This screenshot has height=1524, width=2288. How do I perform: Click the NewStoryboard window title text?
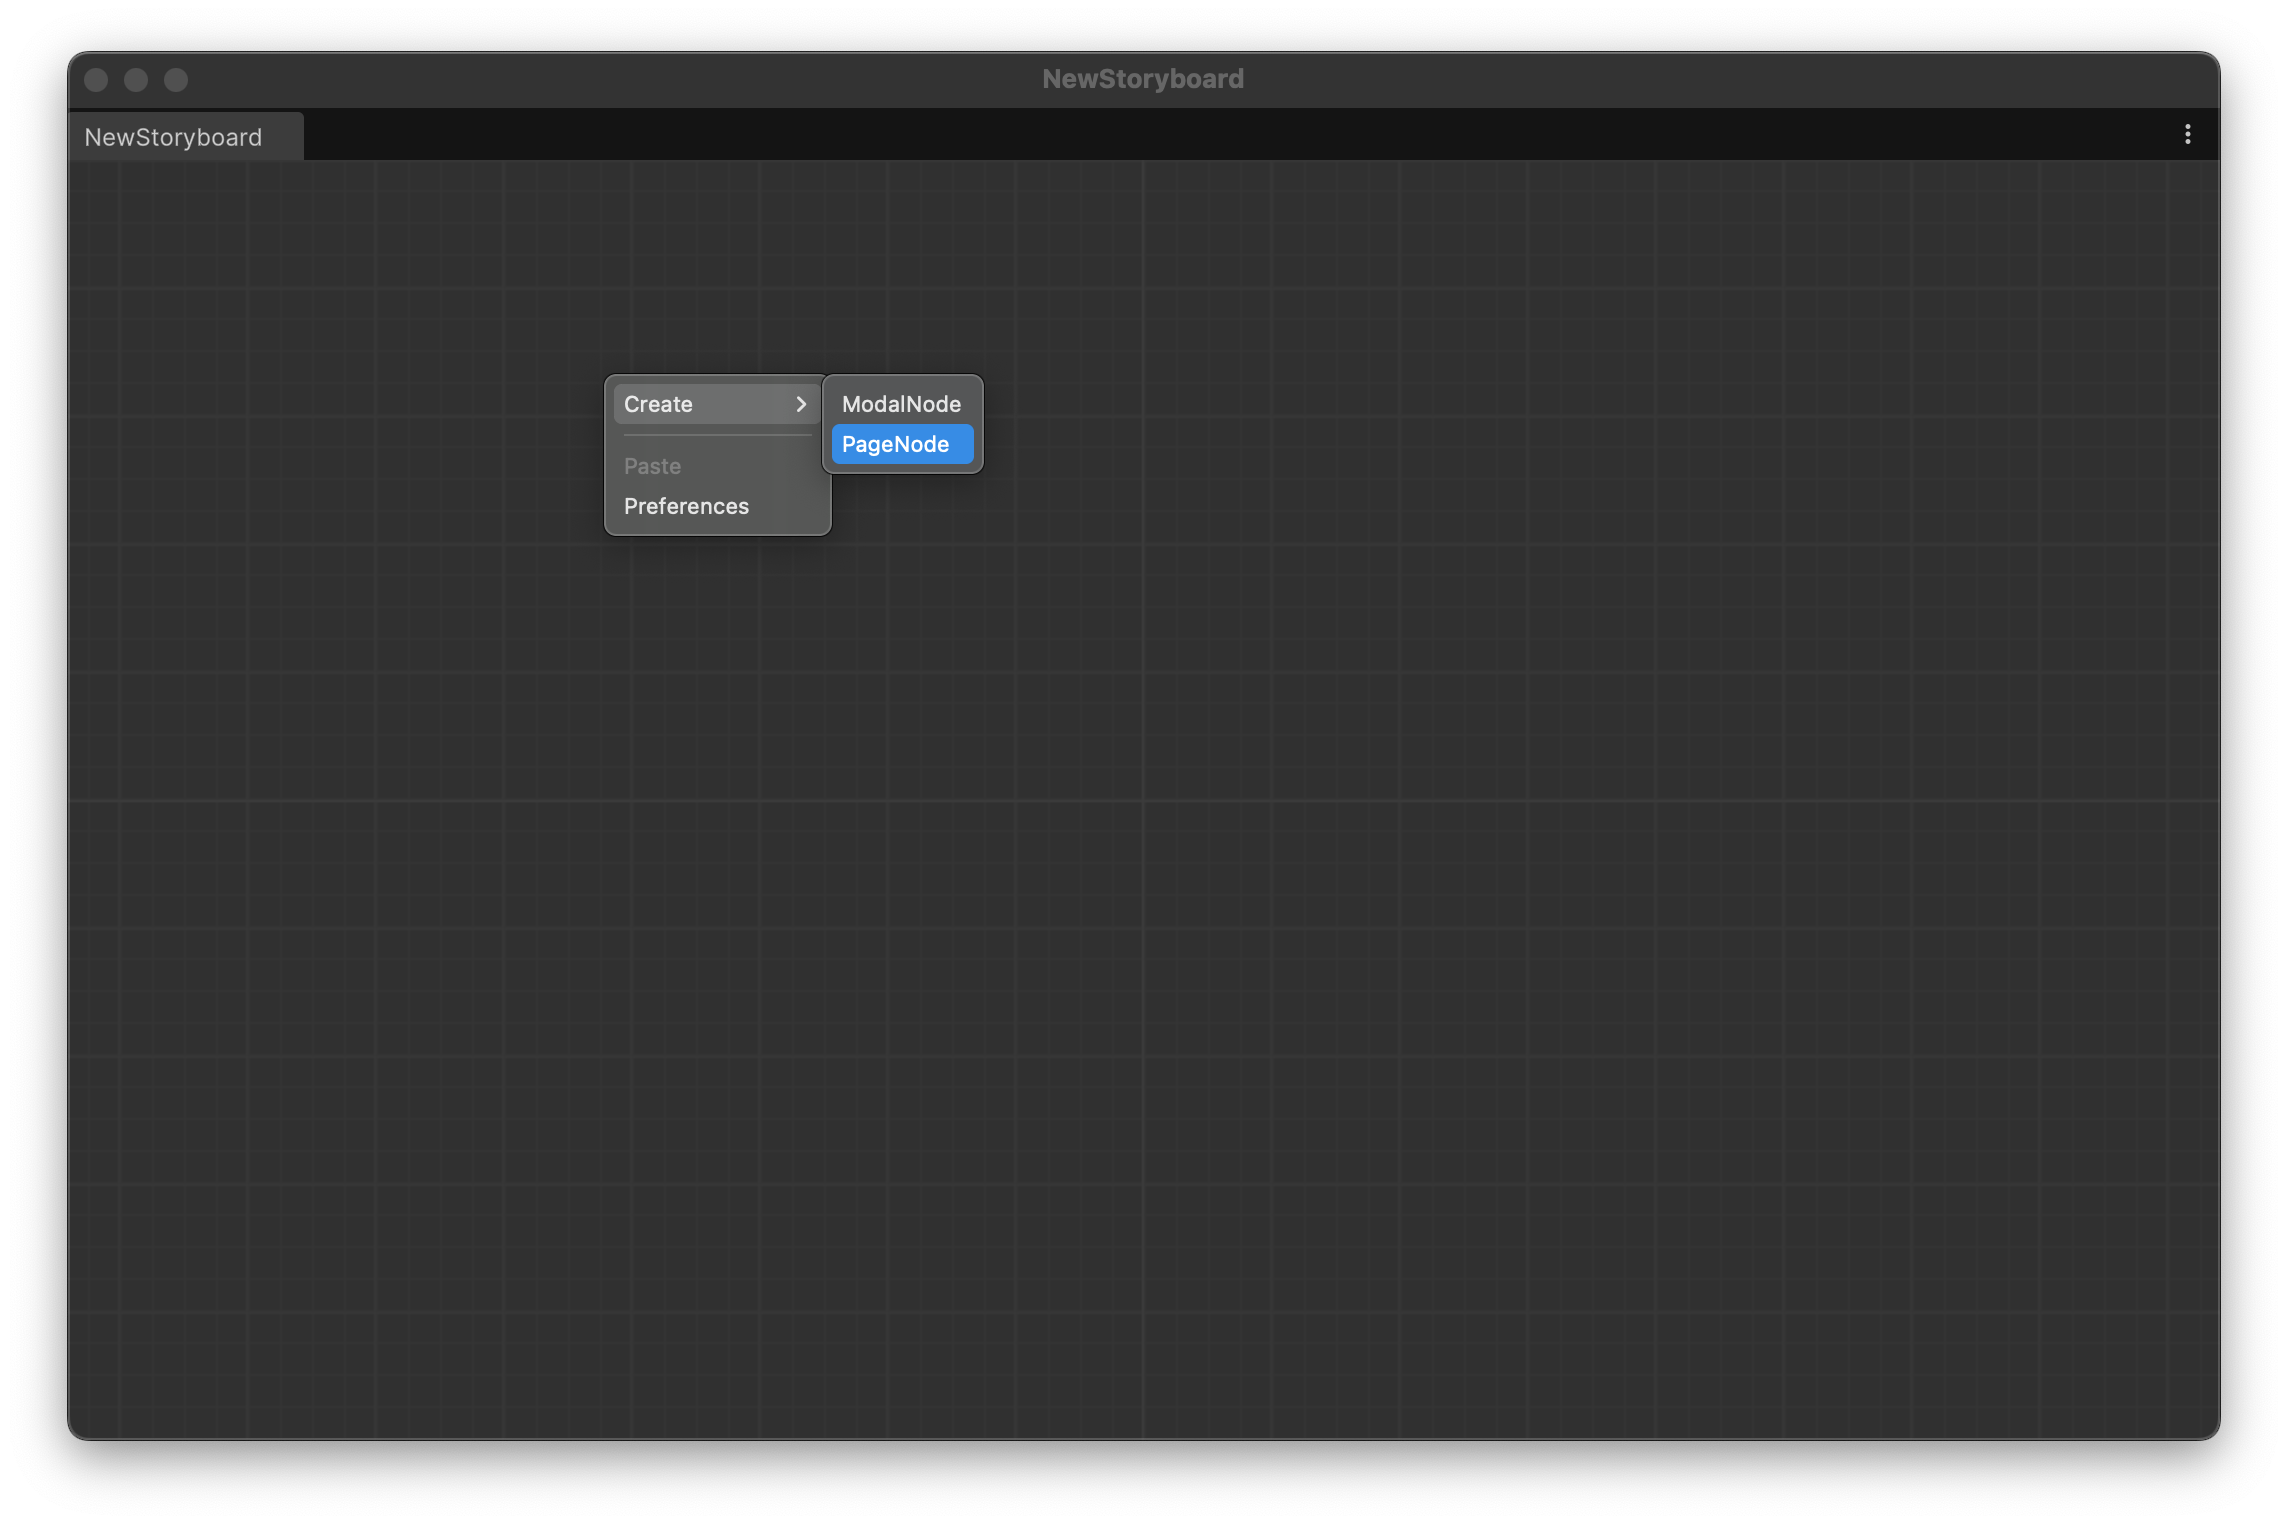1143,79
